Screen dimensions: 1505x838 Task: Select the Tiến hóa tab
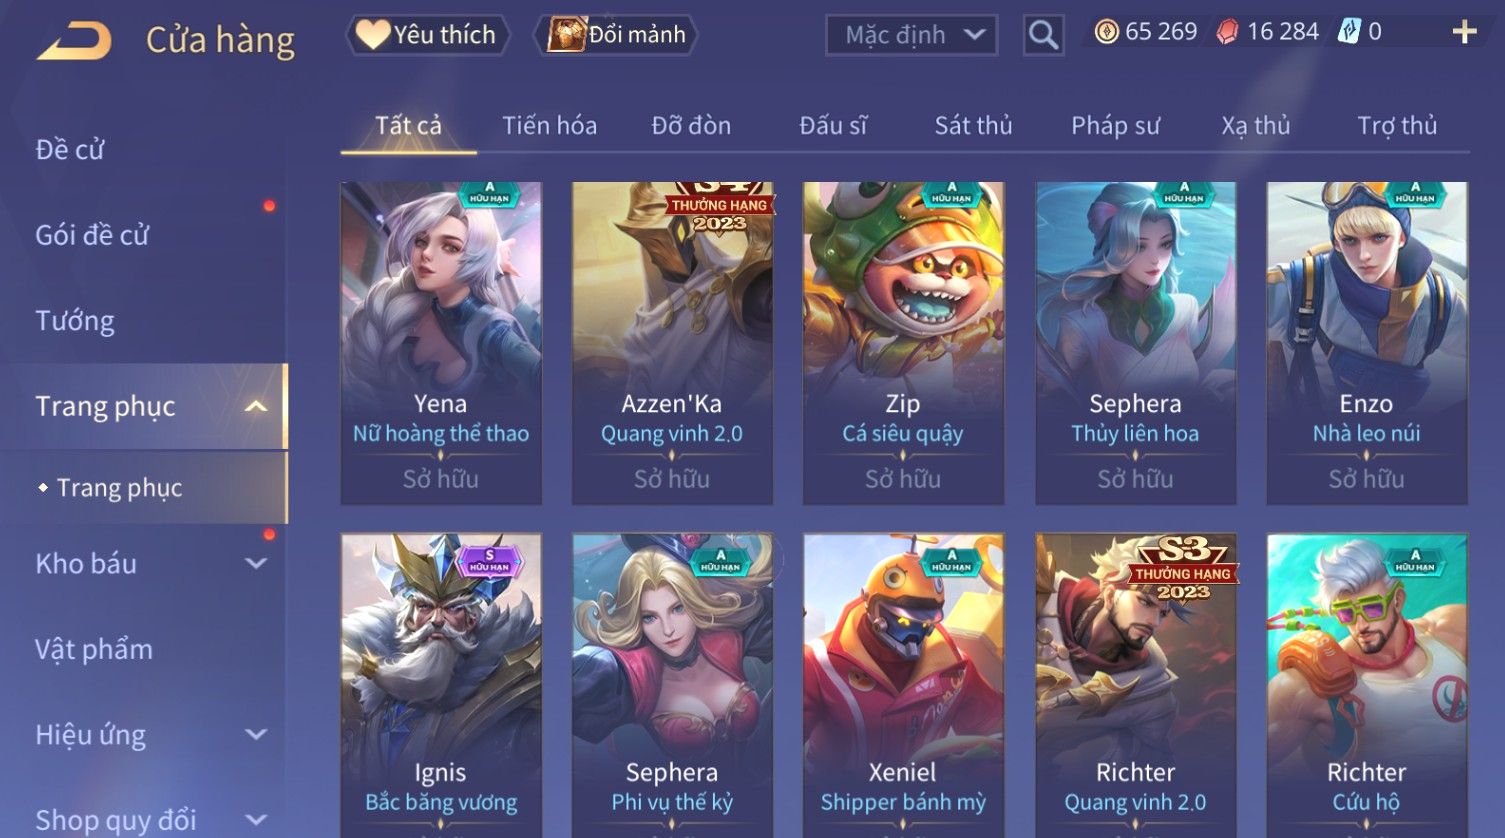point(549,126)
